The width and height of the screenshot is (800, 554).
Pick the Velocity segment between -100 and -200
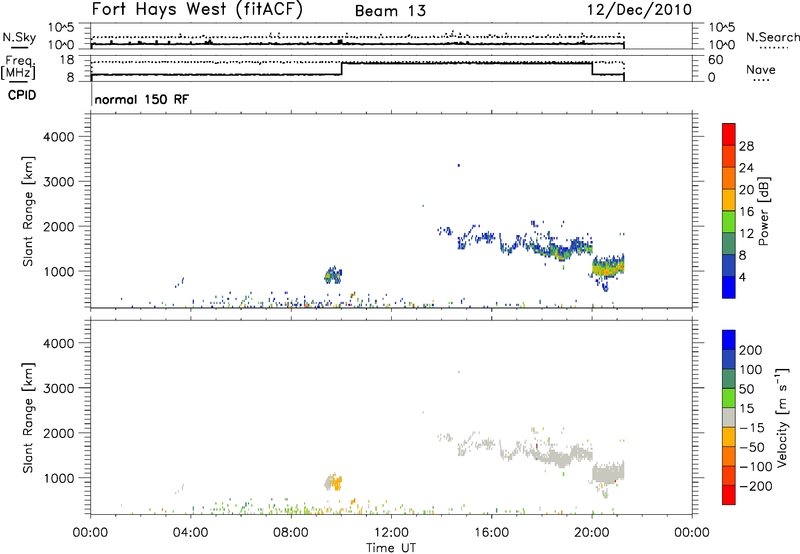pos(729,475)
